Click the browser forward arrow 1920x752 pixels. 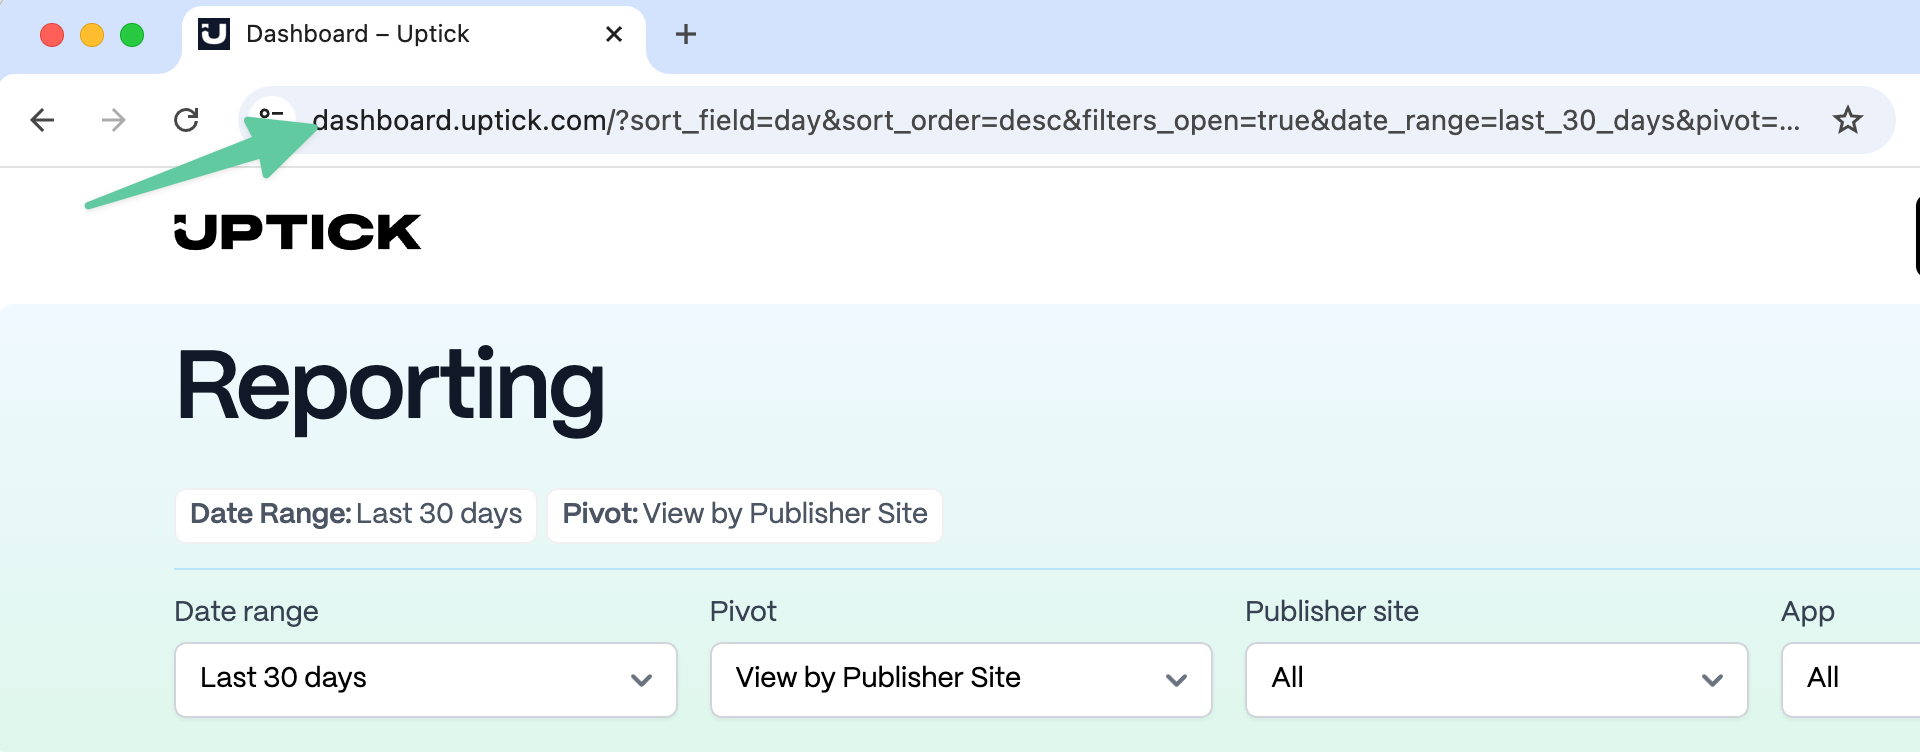114,120
